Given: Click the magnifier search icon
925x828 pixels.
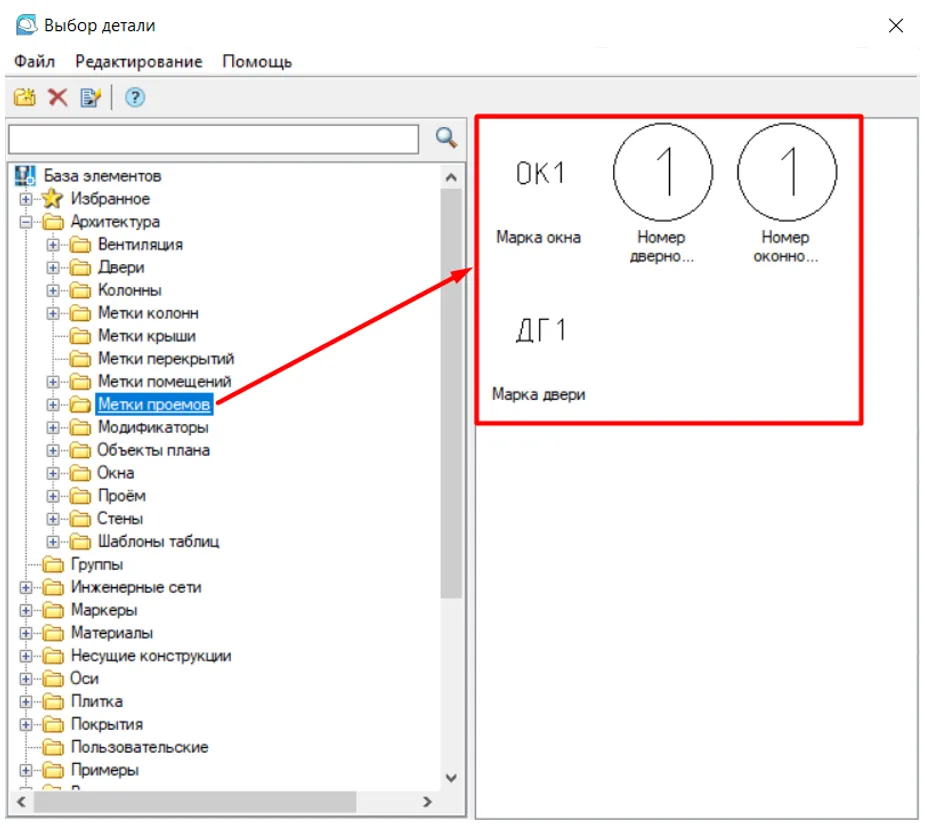Looking at the screenshot, I should 446,138.
